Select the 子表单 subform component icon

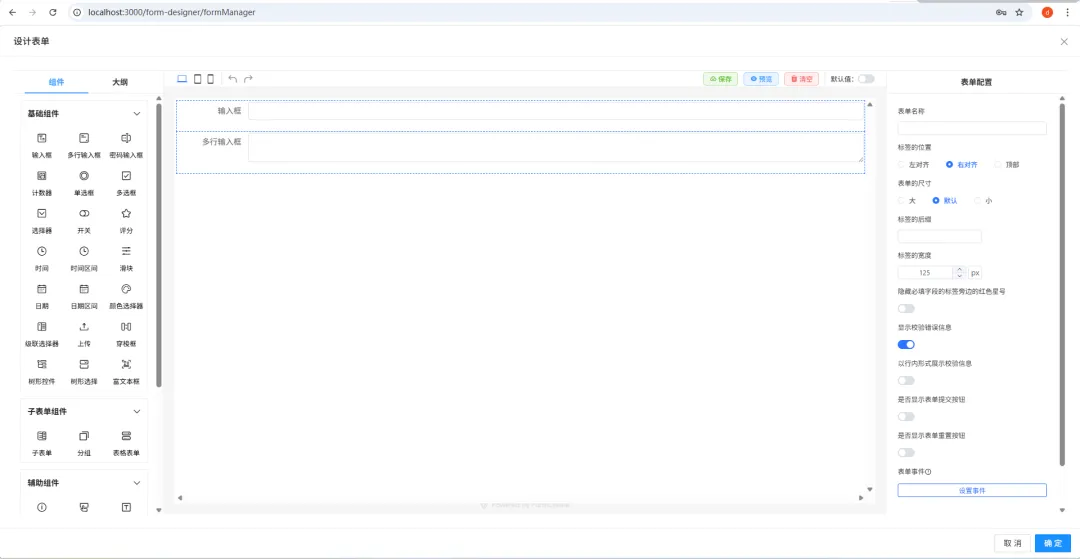coord(41,436)
